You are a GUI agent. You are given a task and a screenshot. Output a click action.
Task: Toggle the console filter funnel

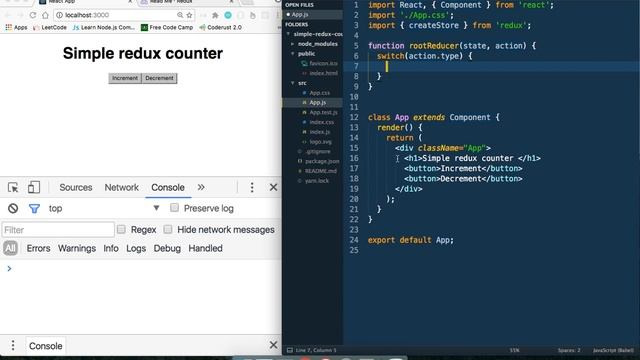coord(34,209)
